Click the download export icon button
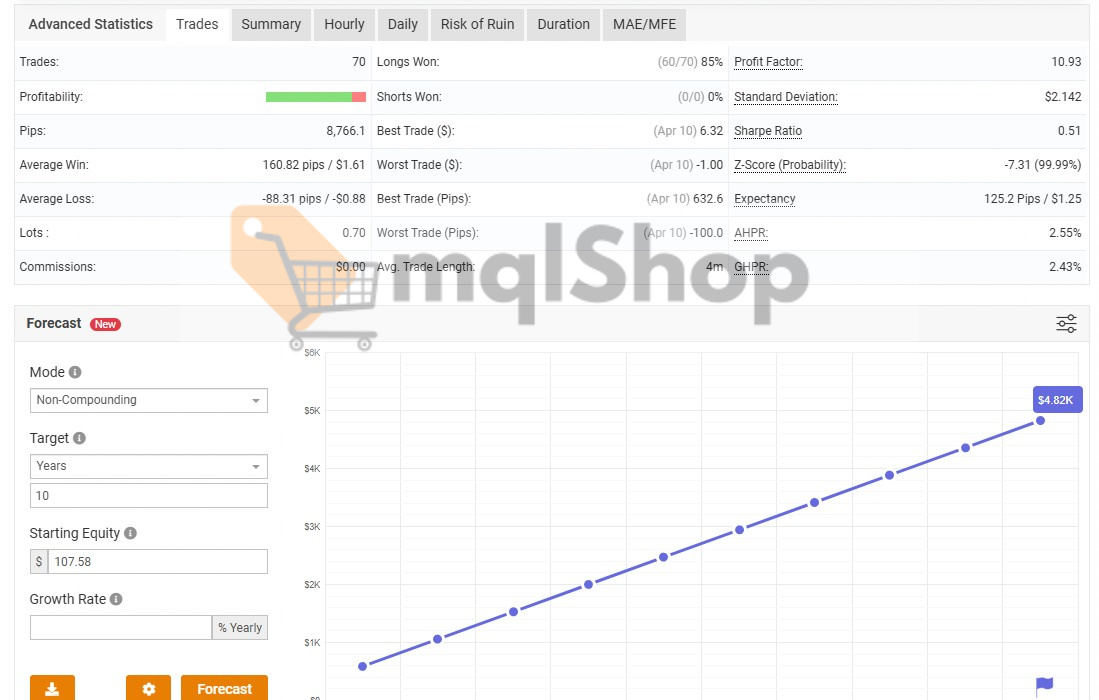The width and height of the screenshot is (1099, 700). 52,688
